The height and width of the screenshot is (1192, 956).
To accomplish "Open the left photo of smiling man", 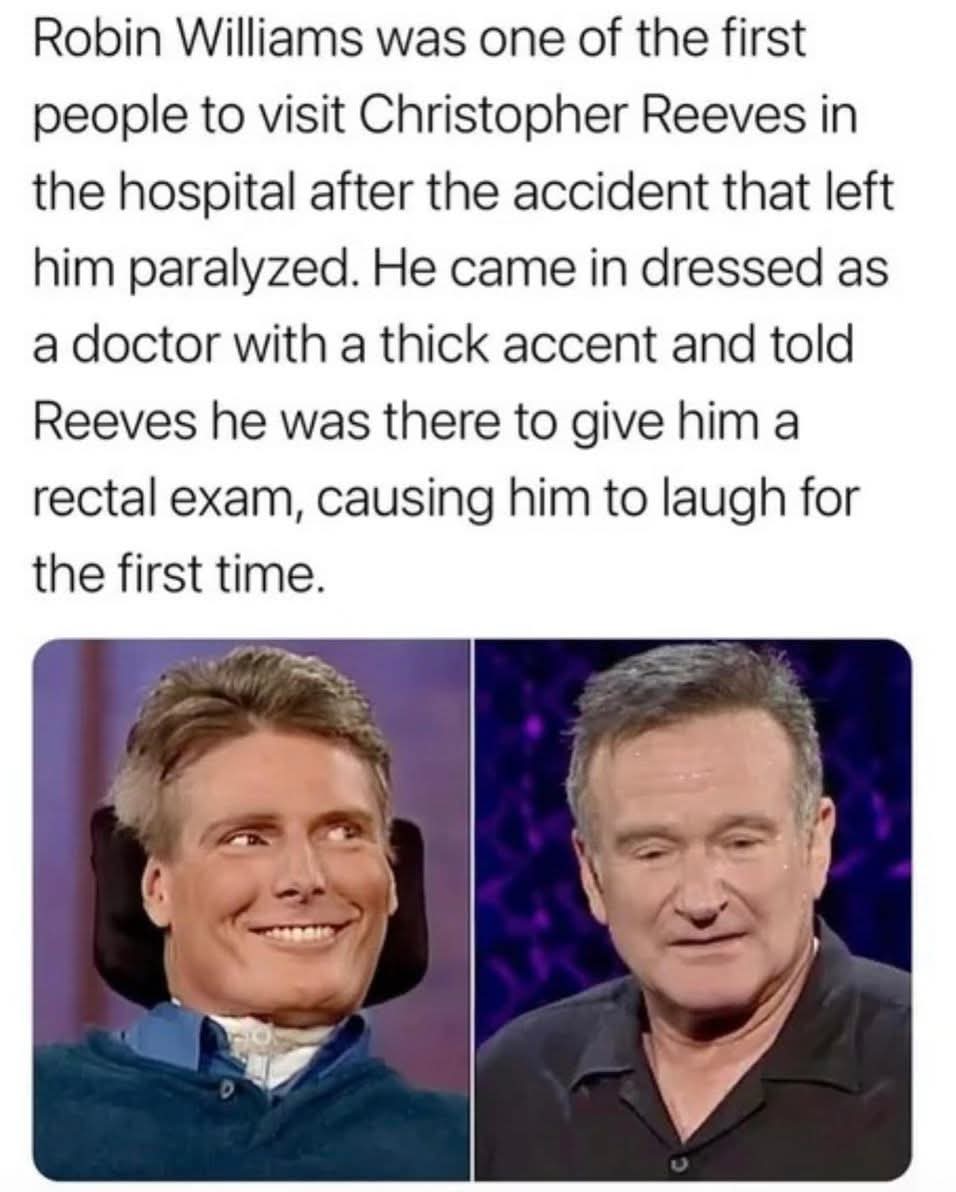I will pos(251,909).
